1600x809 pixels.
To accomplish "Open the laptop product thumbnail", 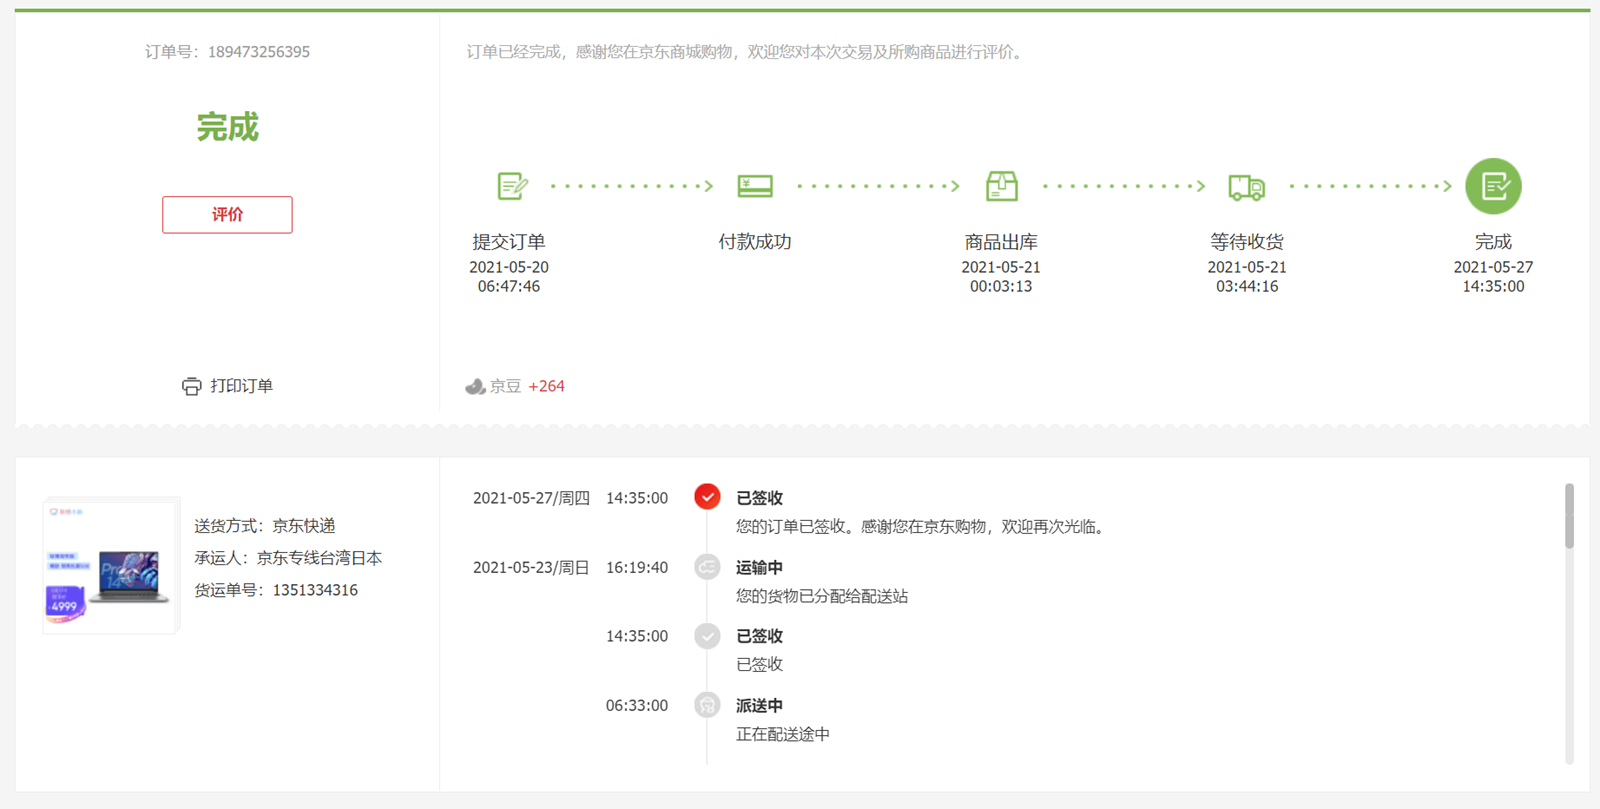I will point(110,566).
